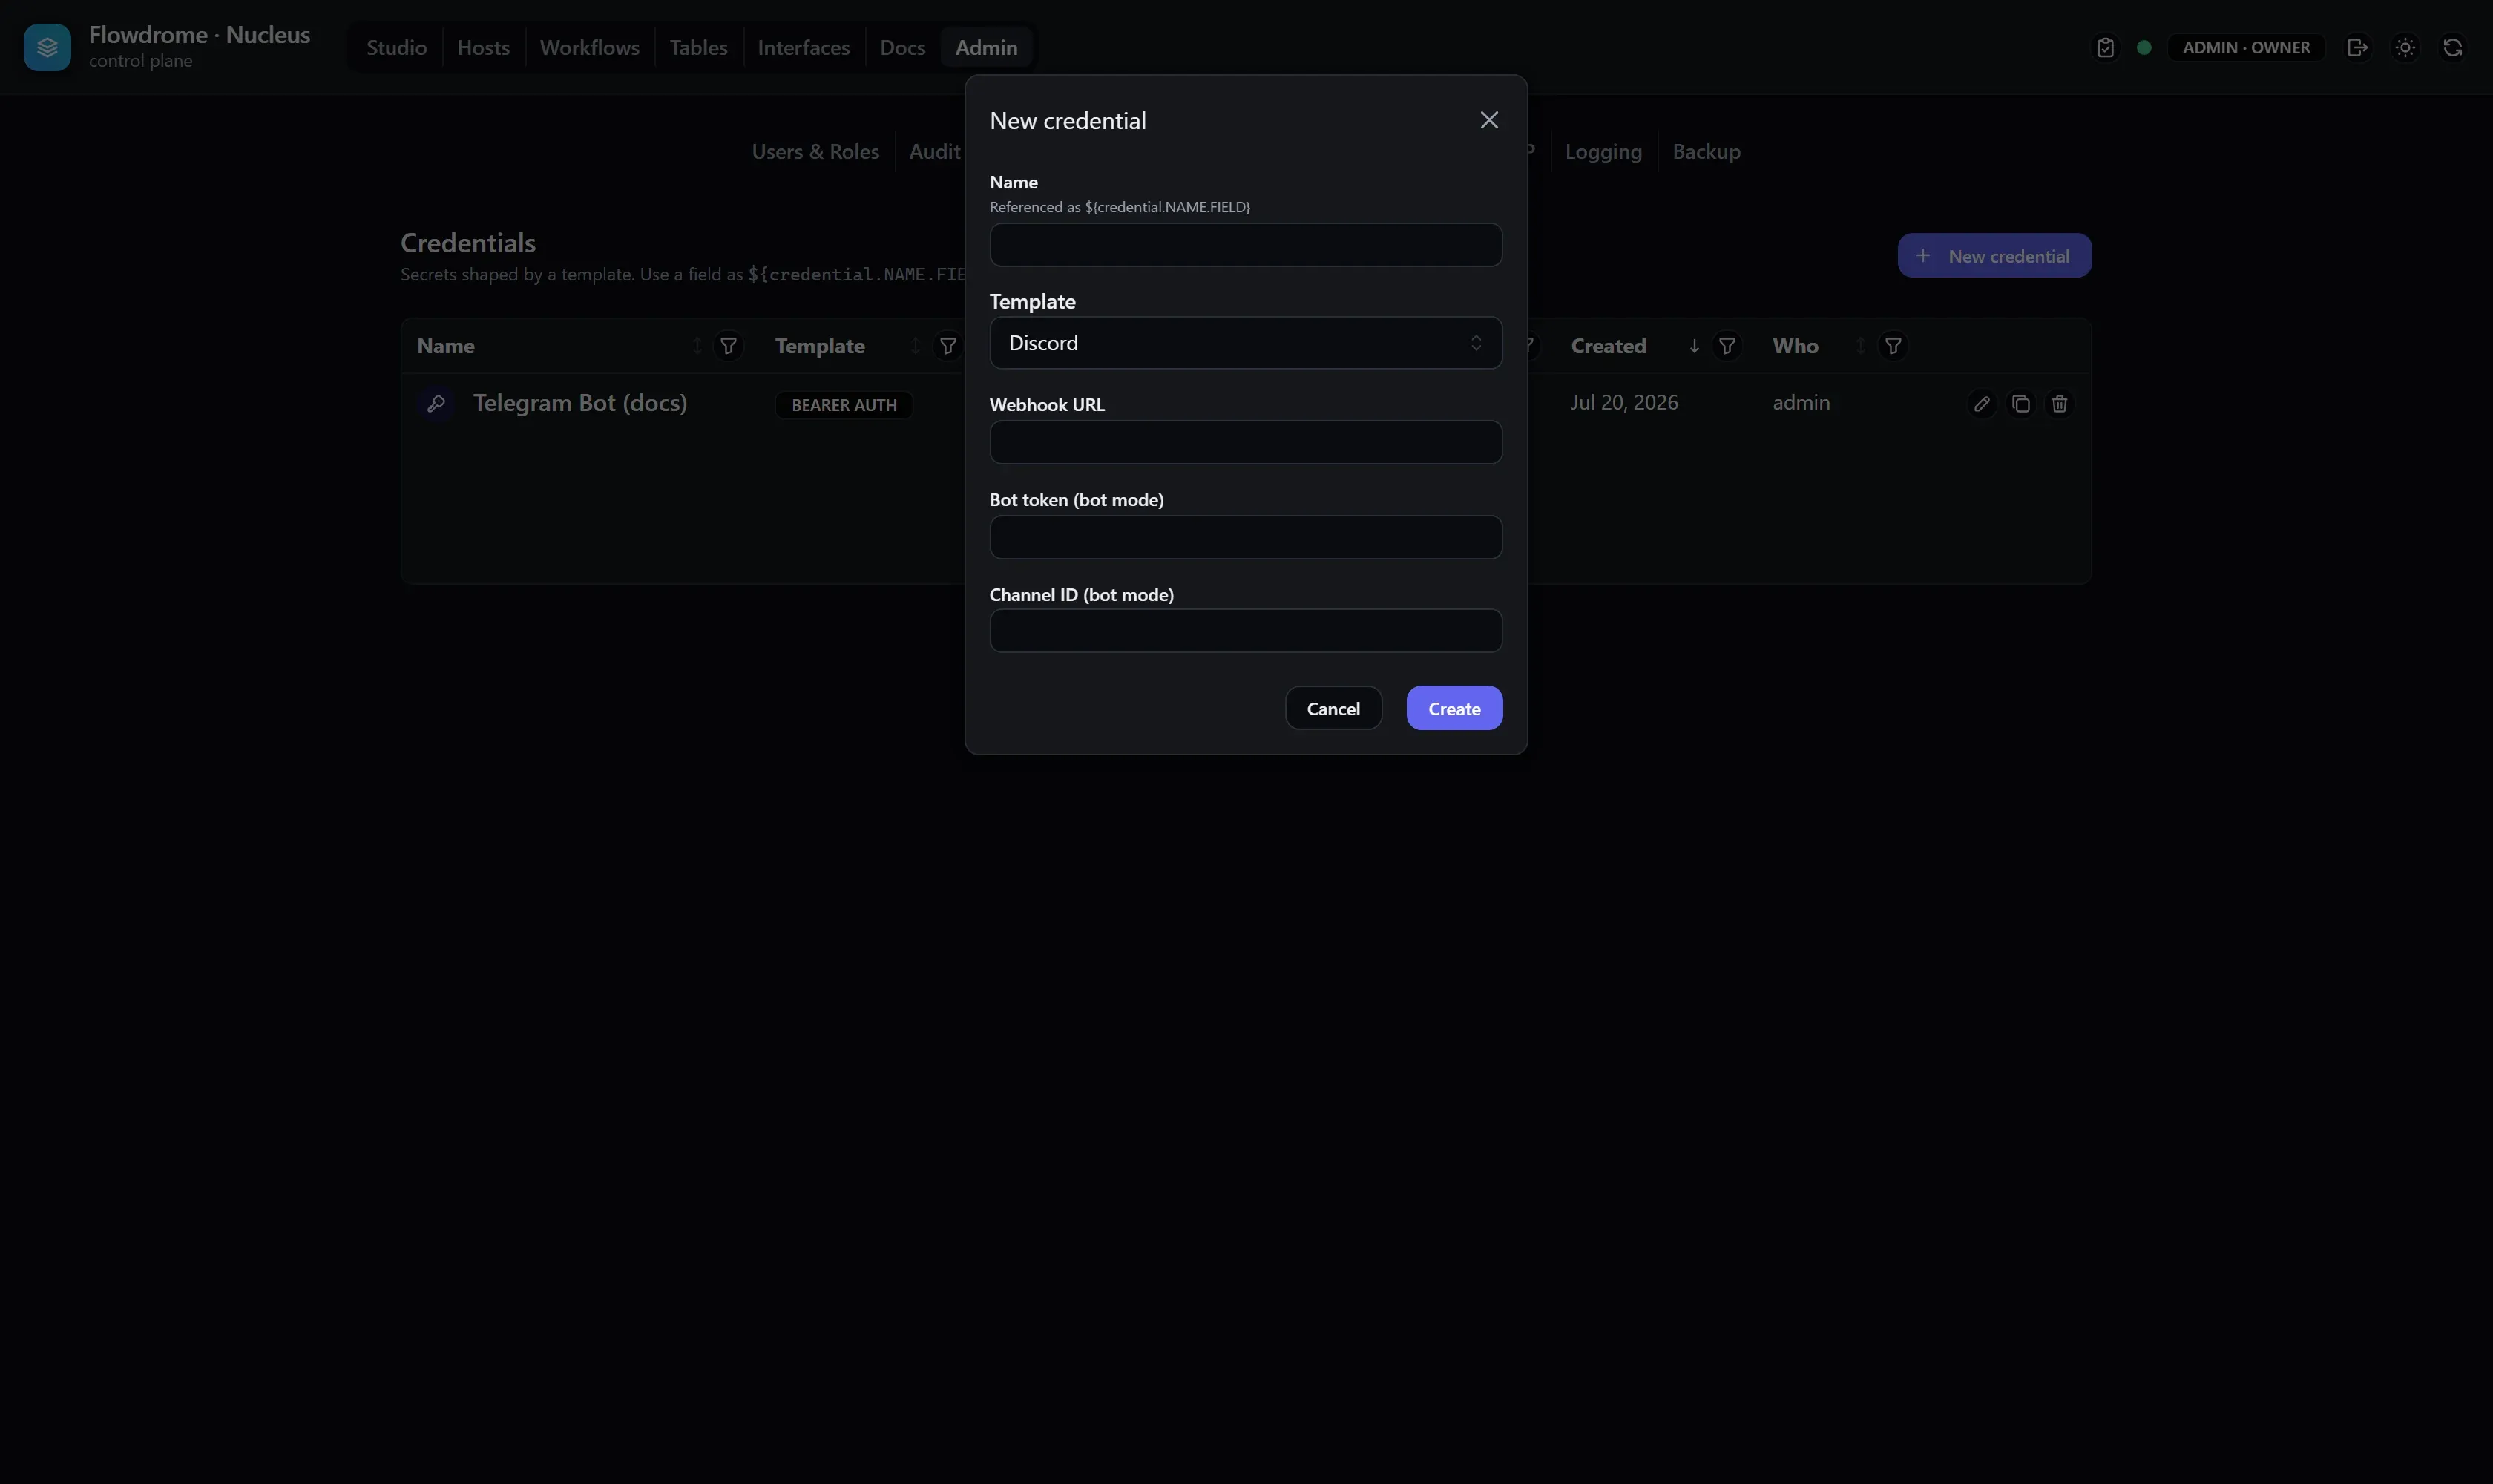The height and width of the screenshot is (1484, 2493).
Task: Filter the Who column
Action: pos(1892,346)
